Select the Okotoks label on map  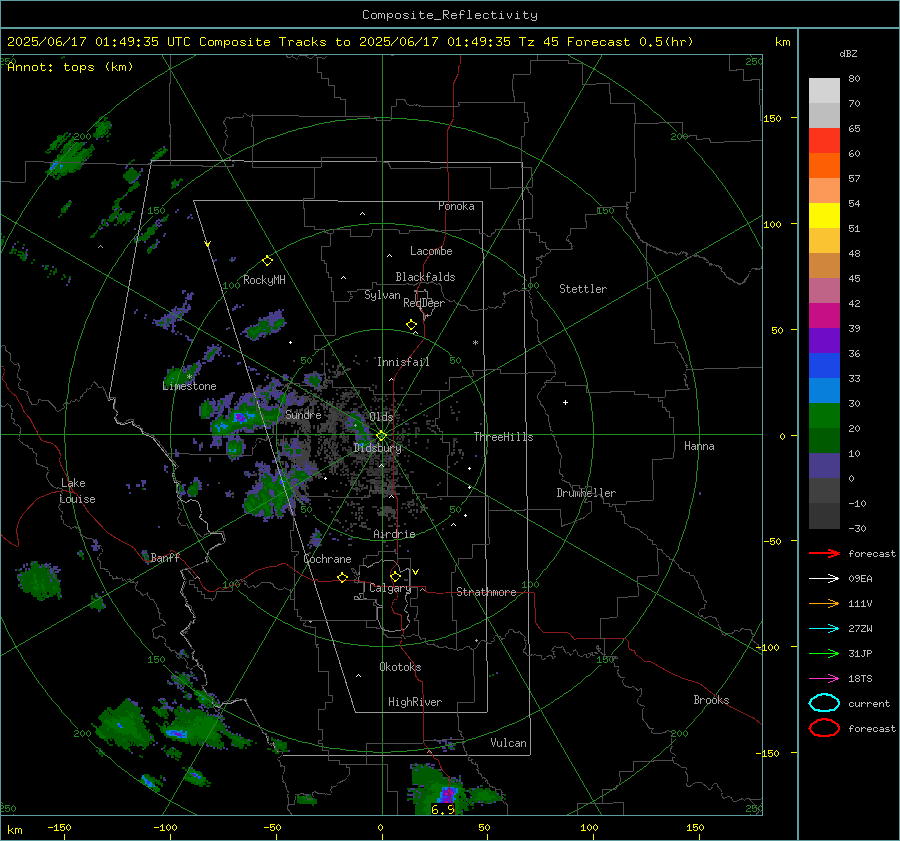400,667
